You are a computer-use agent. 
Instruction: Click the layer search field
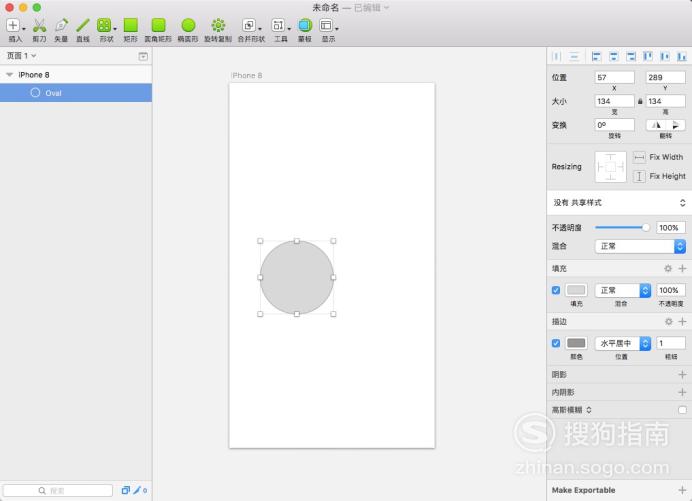tap(58, 490)
